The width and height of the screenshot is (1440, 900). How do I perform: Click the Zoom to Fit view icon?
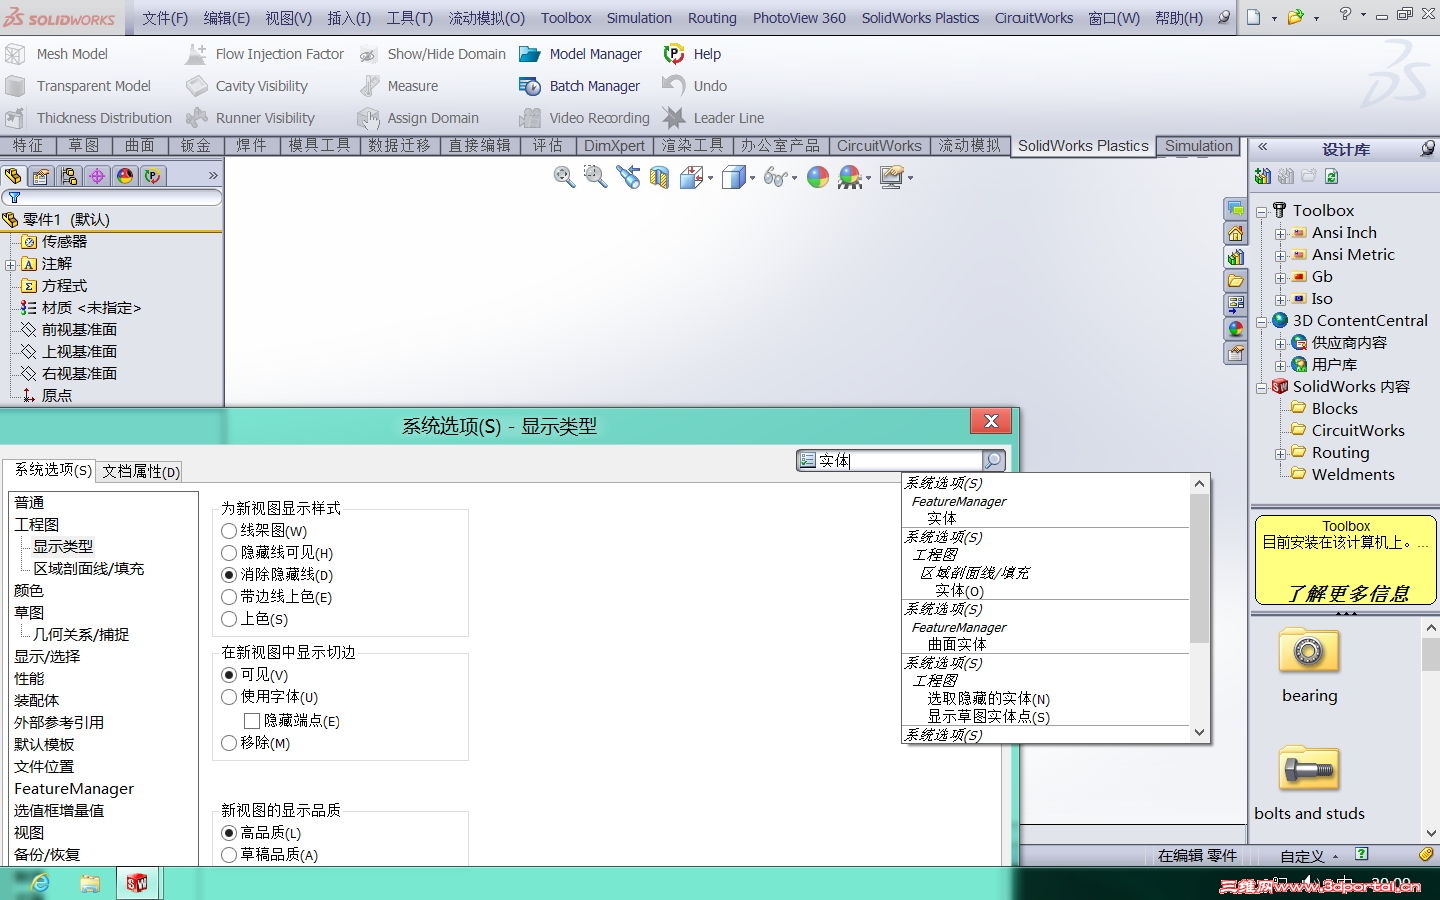(x=565, y=178)
